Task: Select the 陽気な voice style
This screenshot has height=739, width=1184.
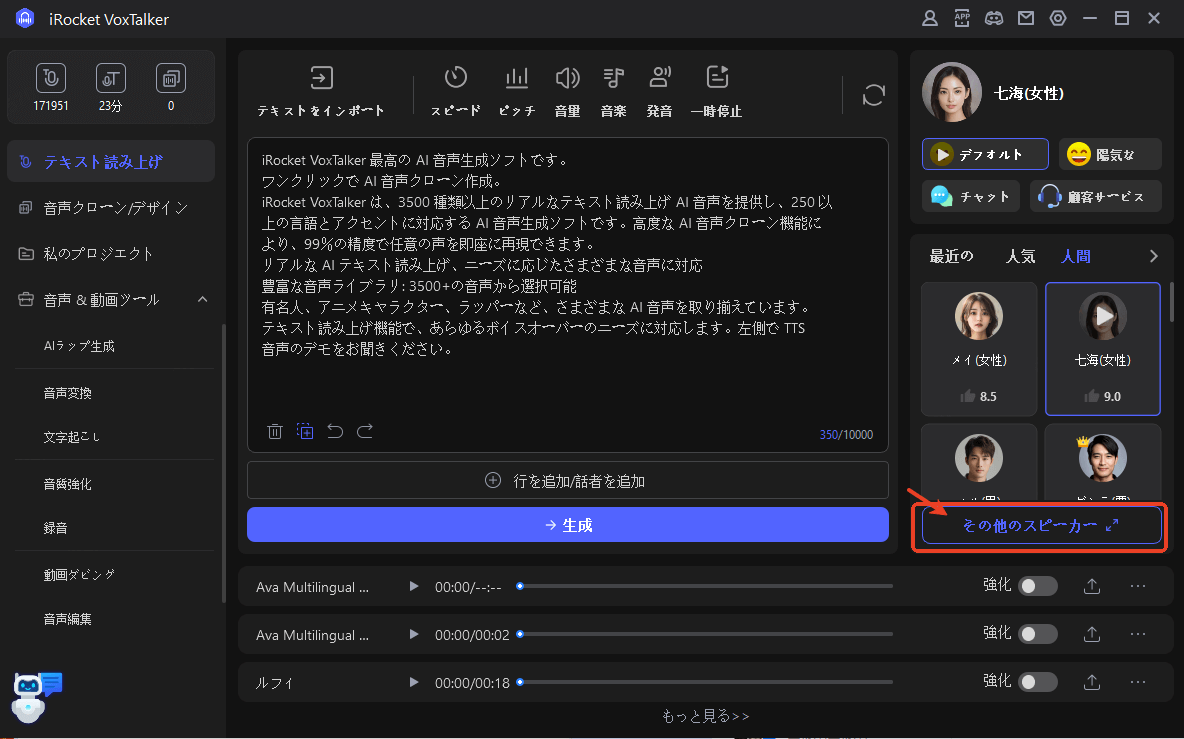Action: tap(1109, 154)
